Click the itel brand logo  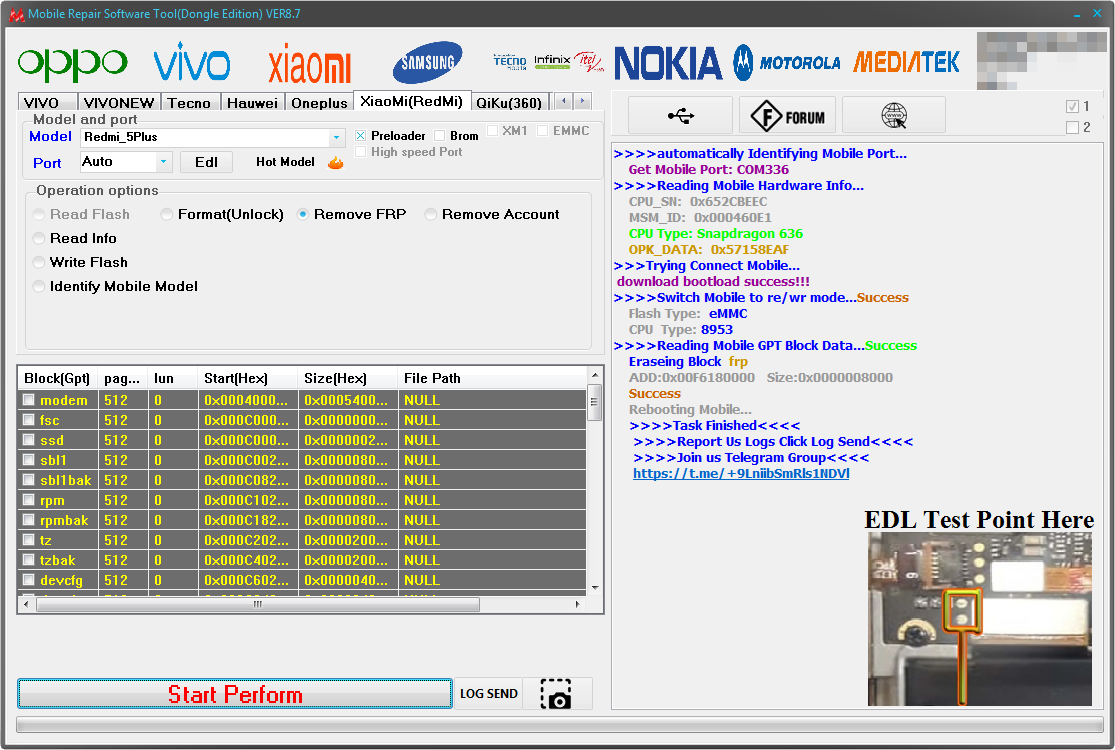coord(589,62)
